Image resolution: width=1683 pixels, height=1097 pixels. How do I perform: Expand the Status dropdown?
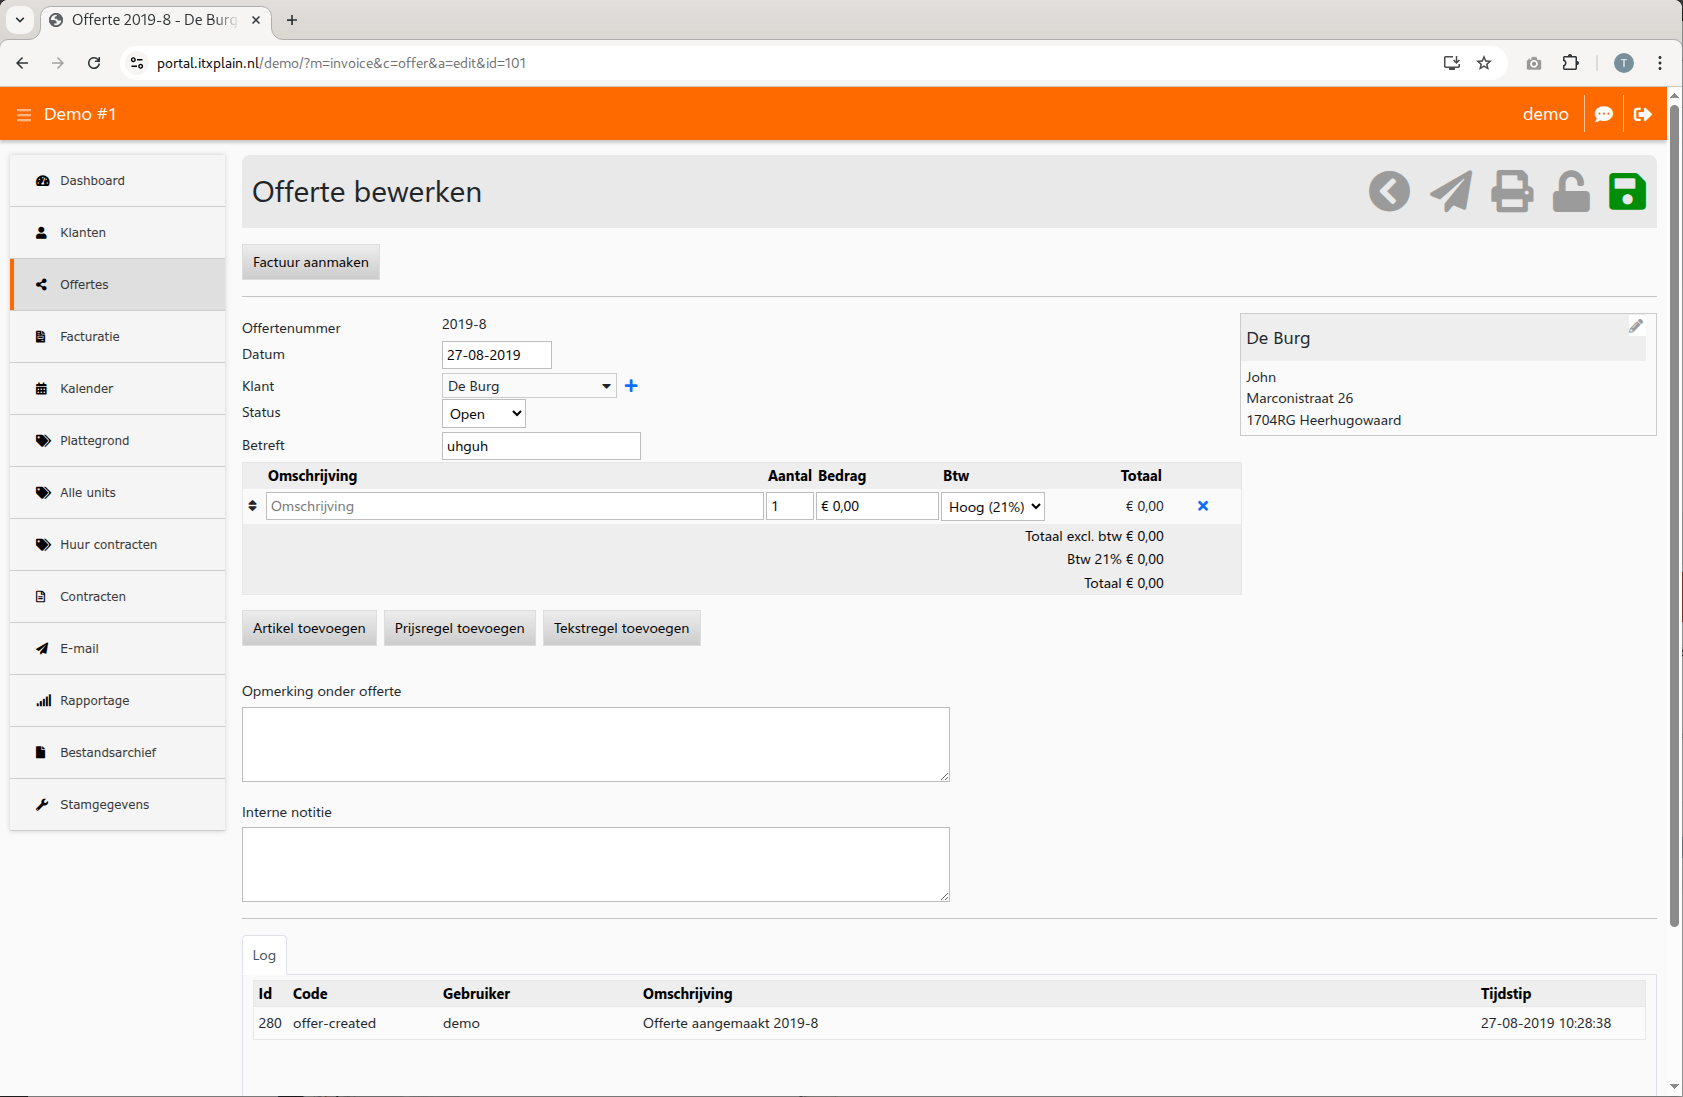(x=484, y=414)
